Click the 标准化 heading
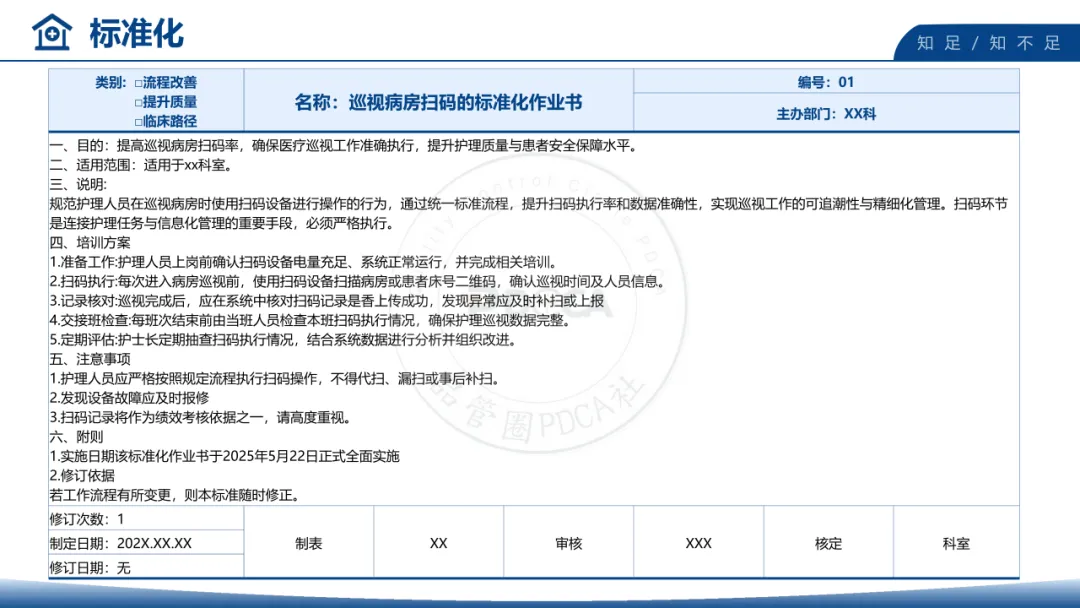1080x608 pixels. pyautogui.click(x=136, y=33)
